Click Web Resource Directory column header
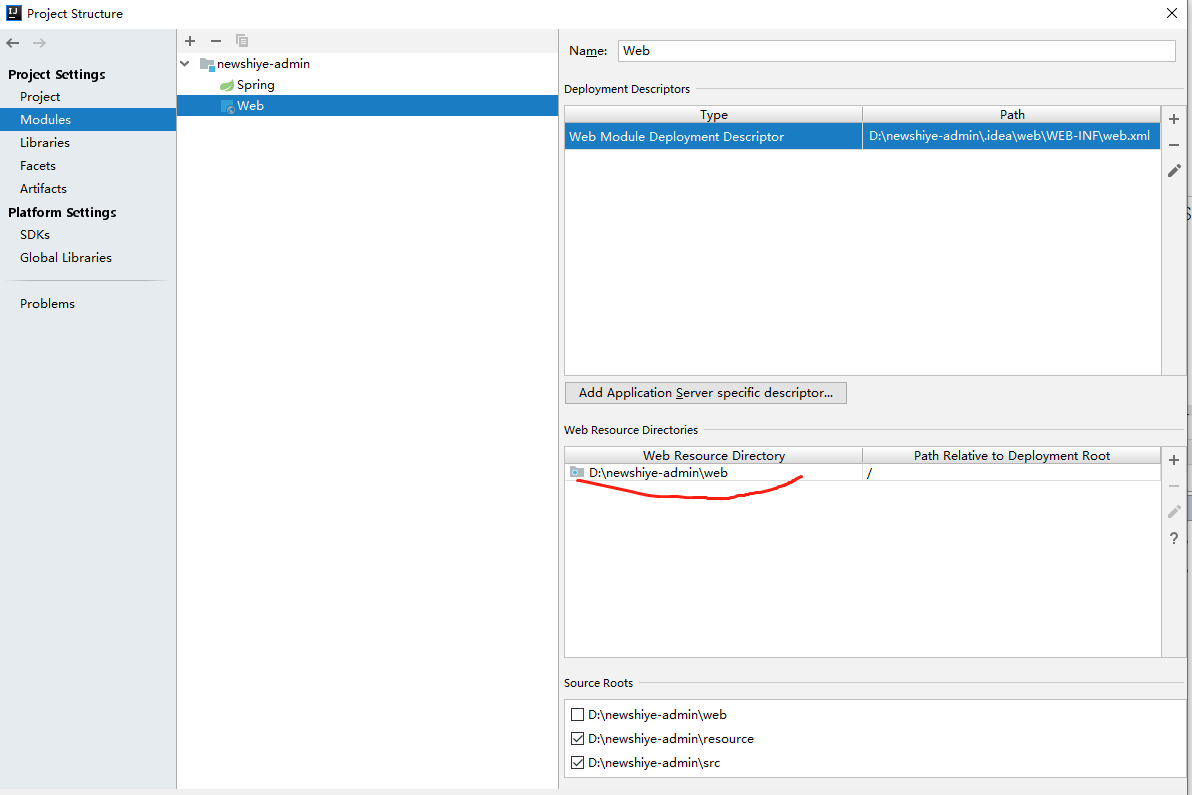Viewport: 1192px width, 795px height. pos(714,456)
